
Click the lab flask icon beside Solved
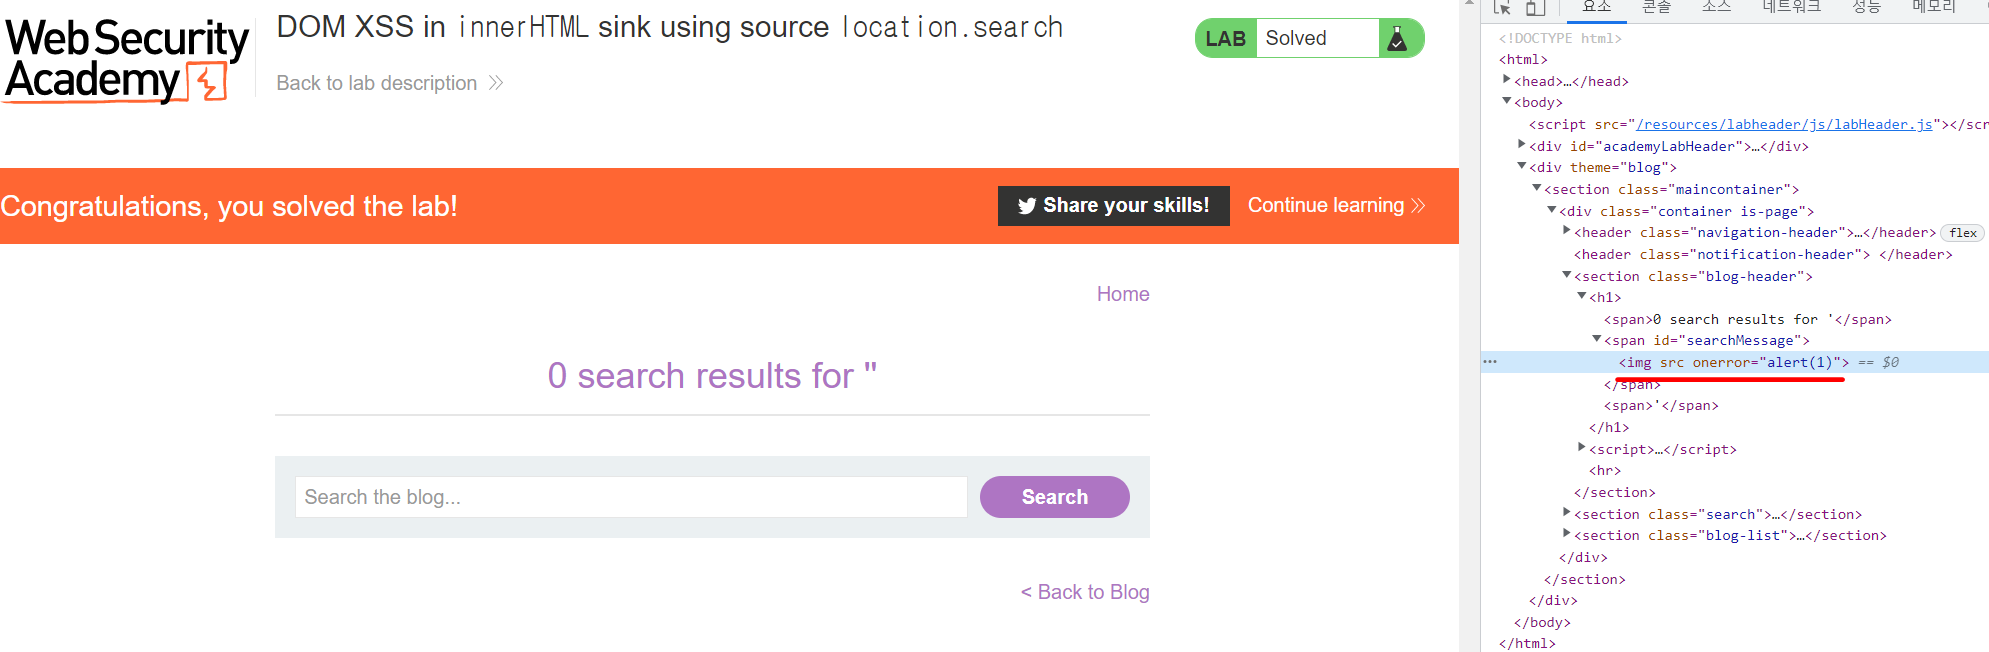point(1398,39)
